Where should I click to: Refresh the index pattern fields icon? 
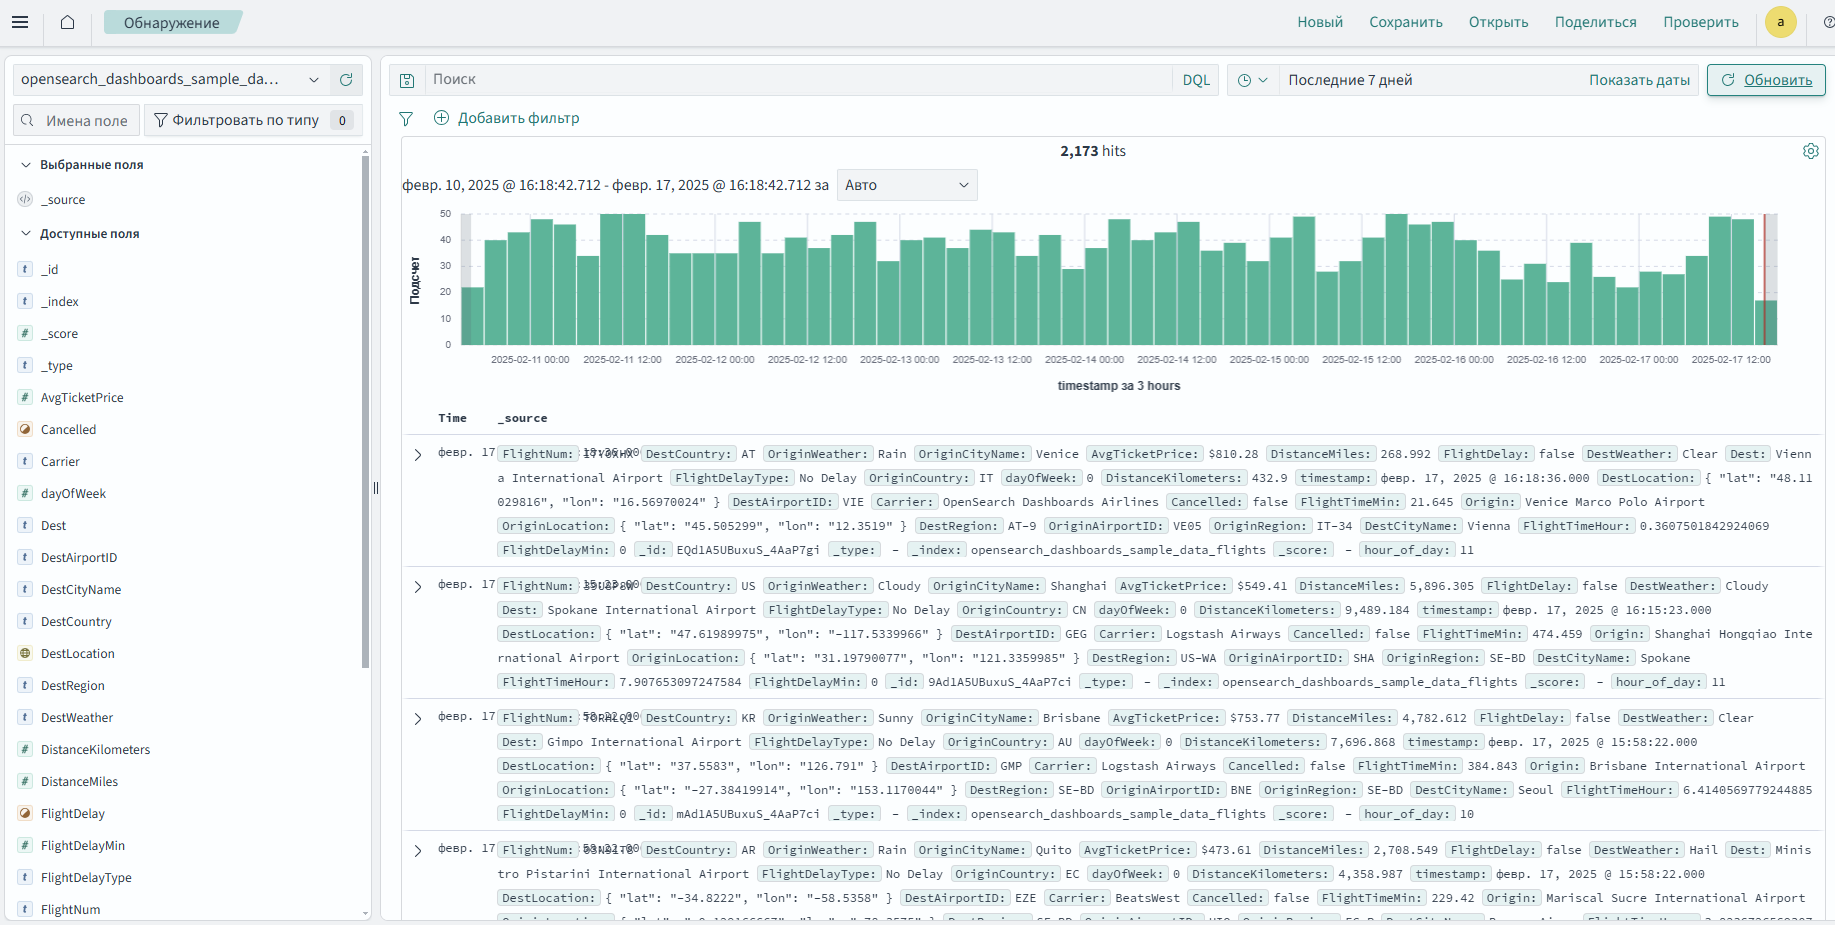point(346,80)
